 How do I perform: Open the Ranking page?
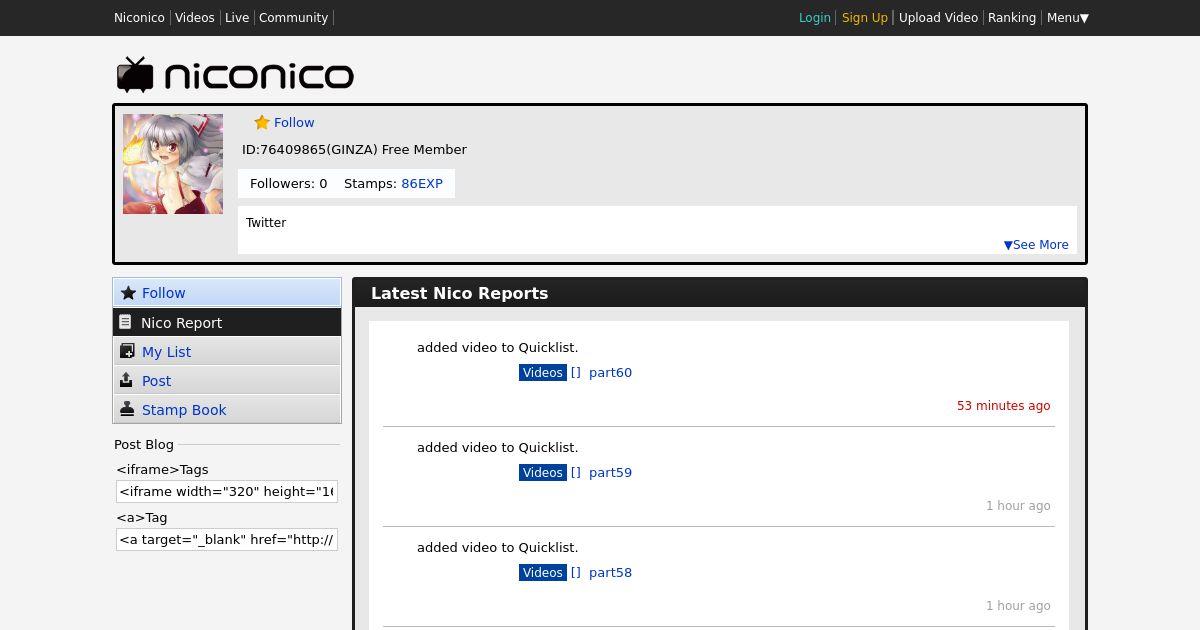[x=1012, y=18]
